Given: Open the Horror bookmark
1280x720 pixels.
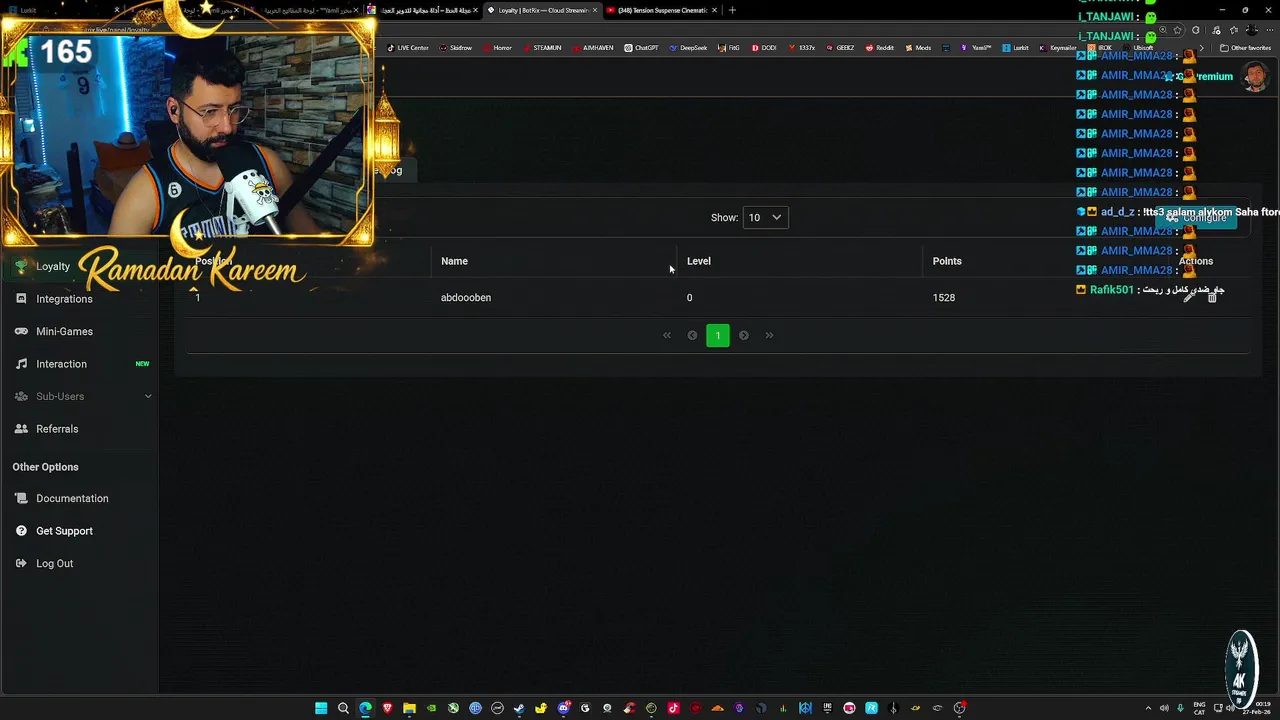Looking at the screenshot, I should [x=497, y=48].
